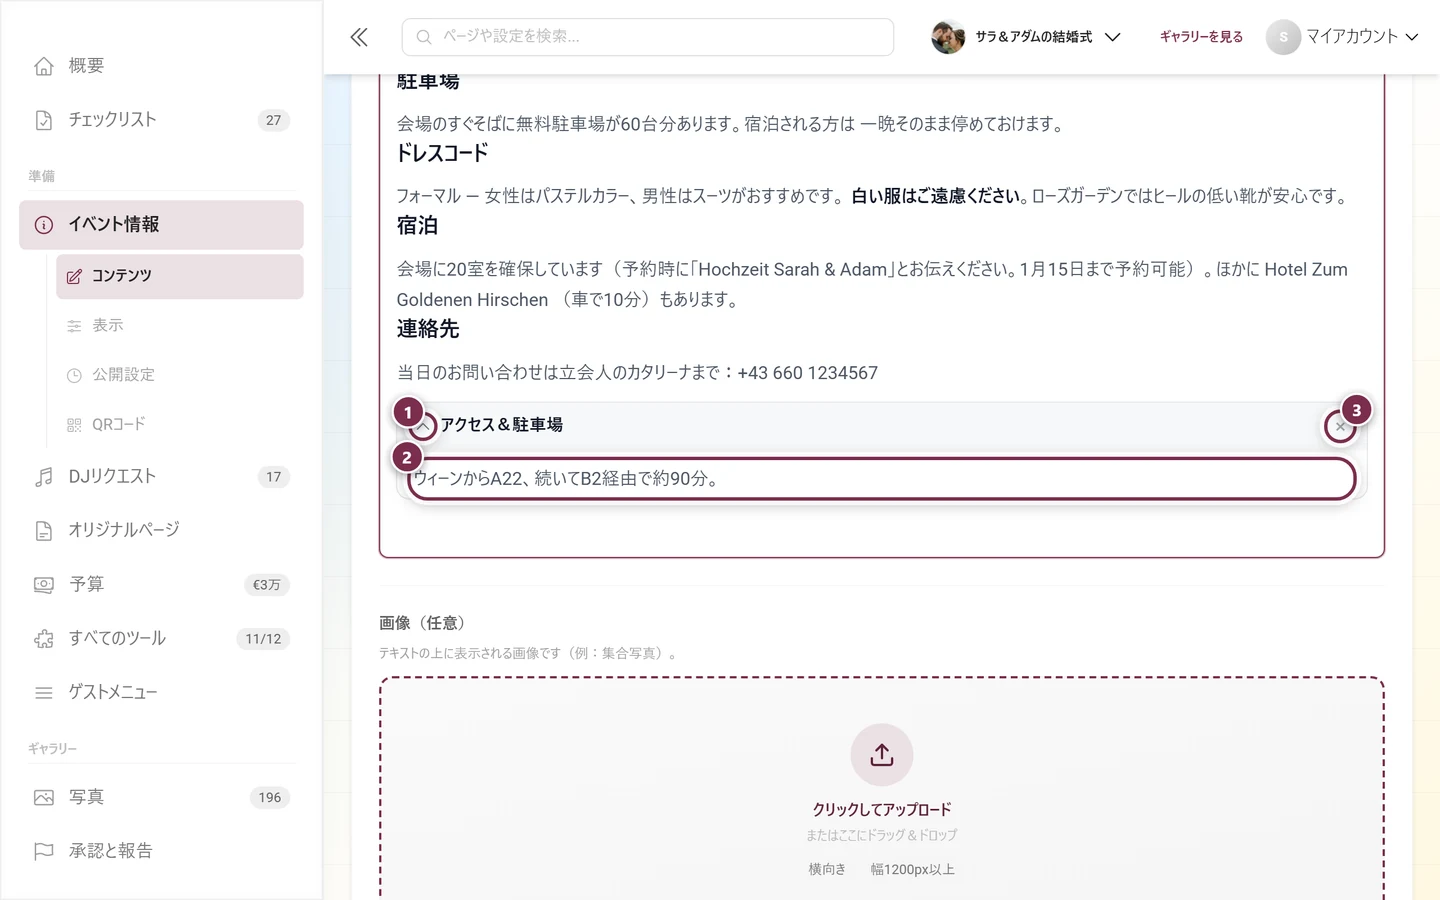The image size is (1440, 900).
Task: Select the コンテンツ sub-item
Action: (180, 276)
